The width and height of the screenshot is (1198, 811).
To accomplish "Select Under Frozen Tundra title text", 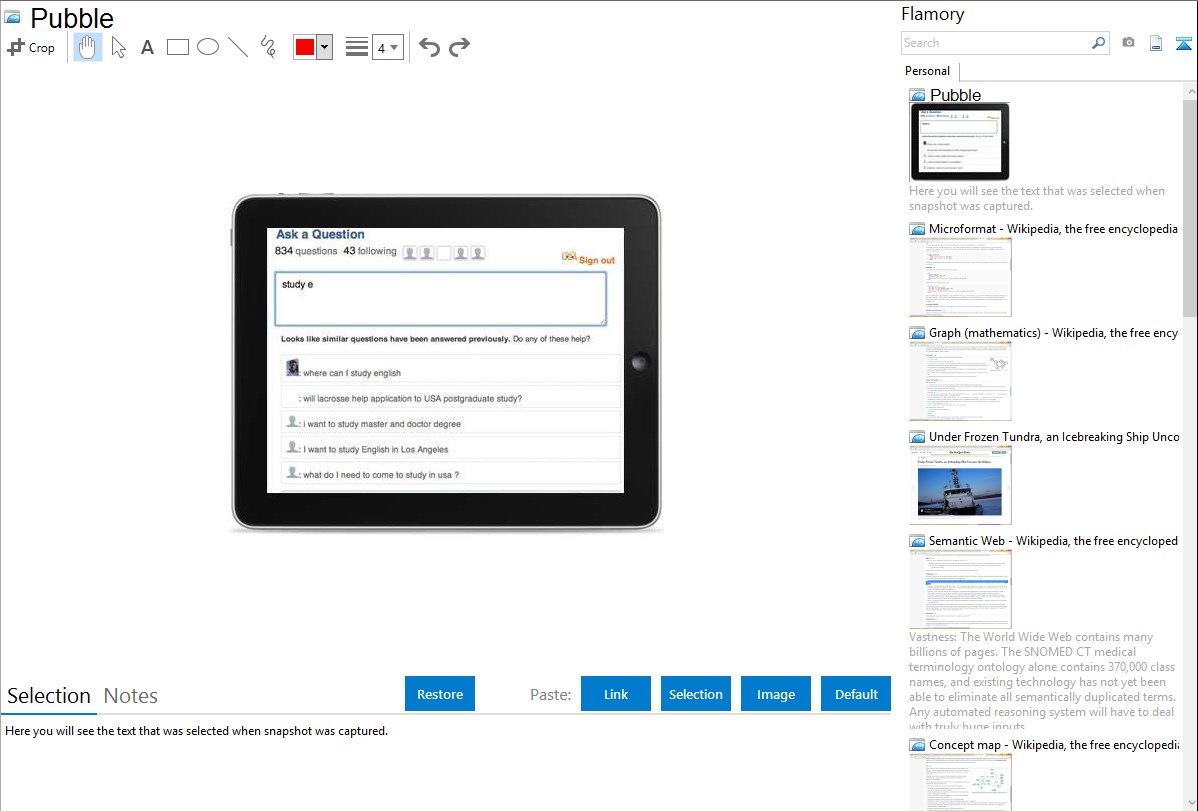I will [x=1054, y=436].
